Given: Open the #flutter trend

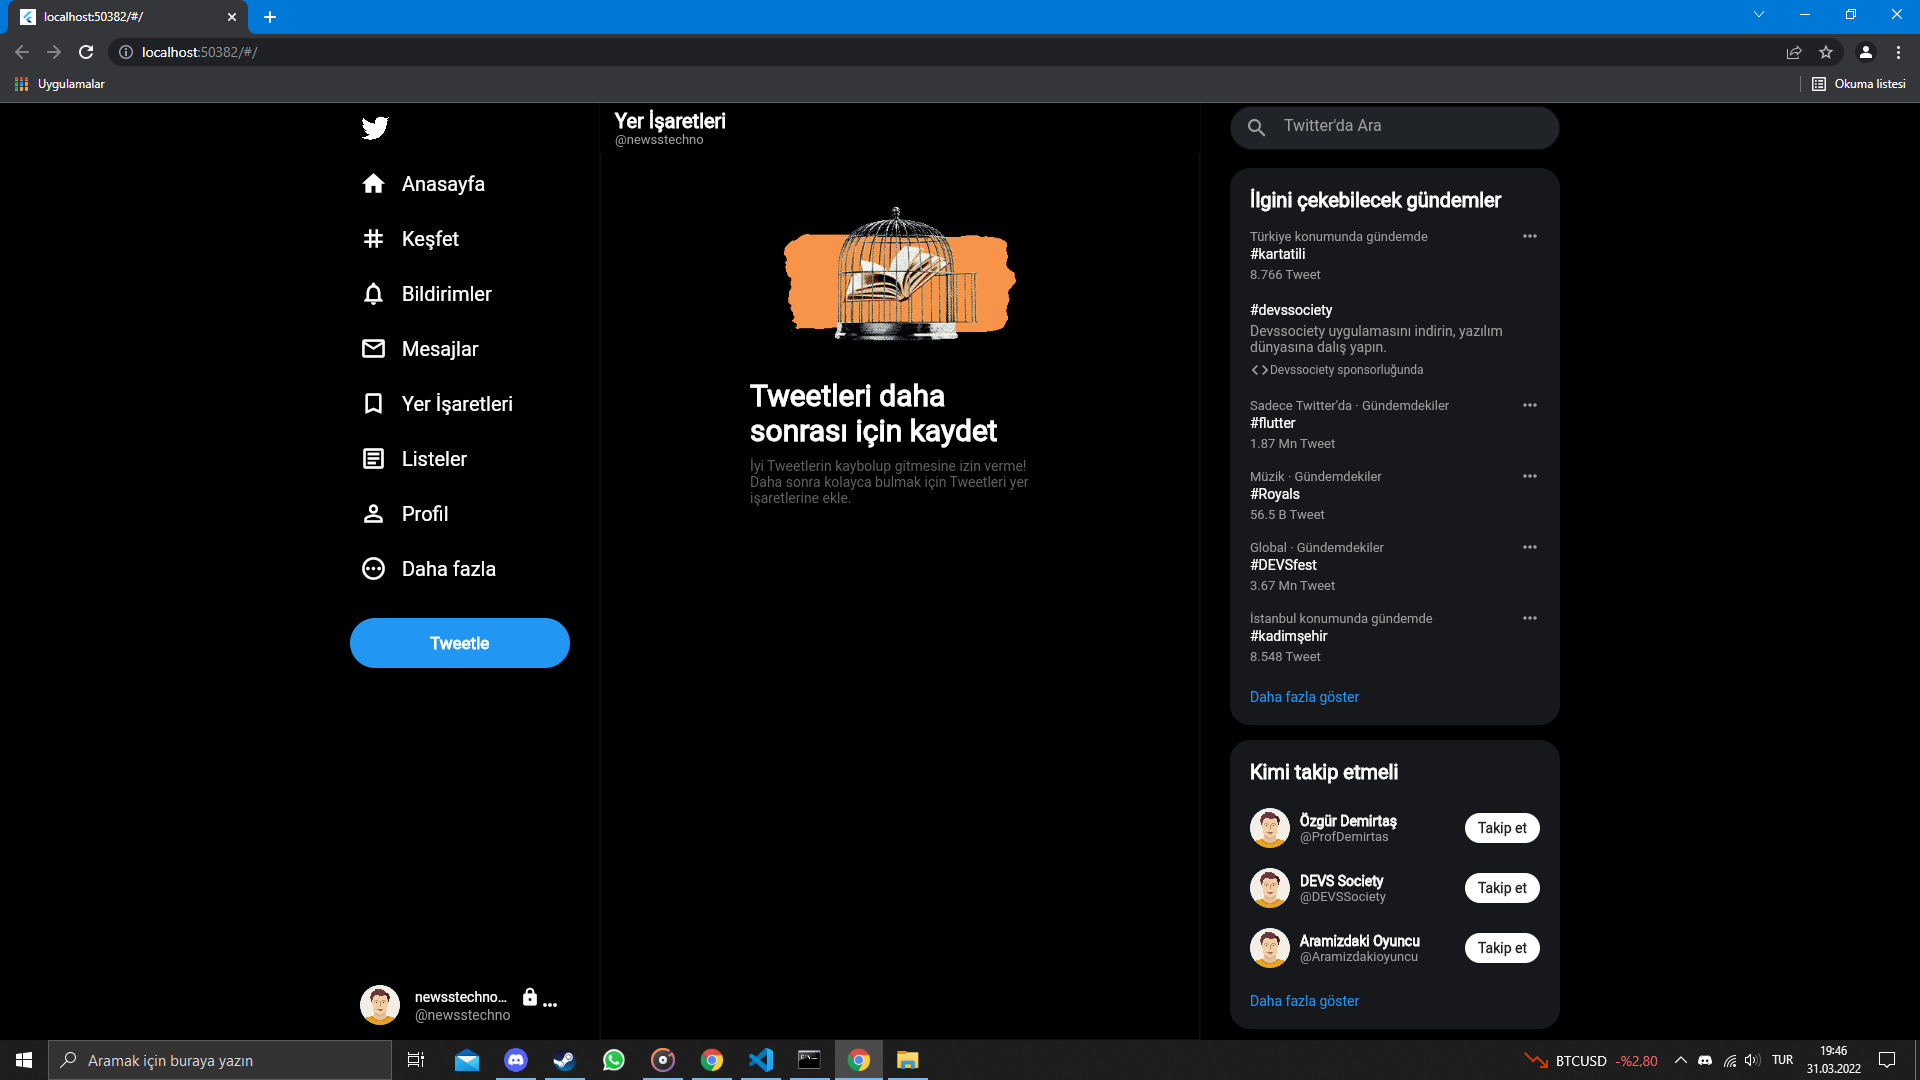Looking at the screenshot, I should tap(1272, 423).
